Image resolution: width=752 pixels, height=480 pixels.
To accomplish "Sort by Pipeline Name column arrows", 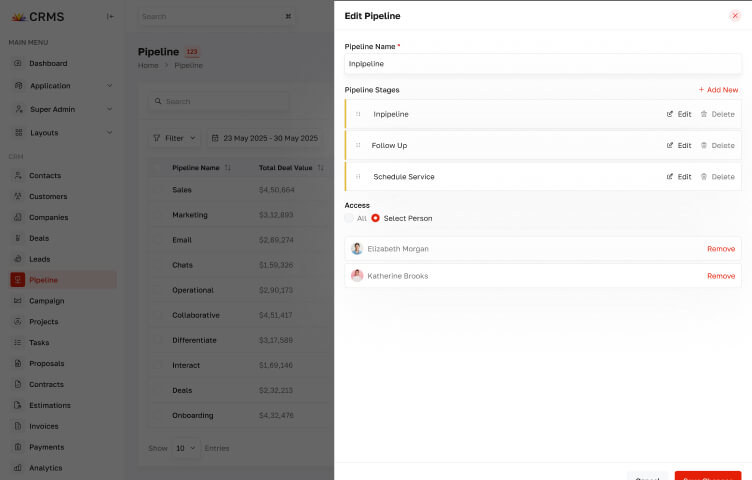I will pos(228,168).
